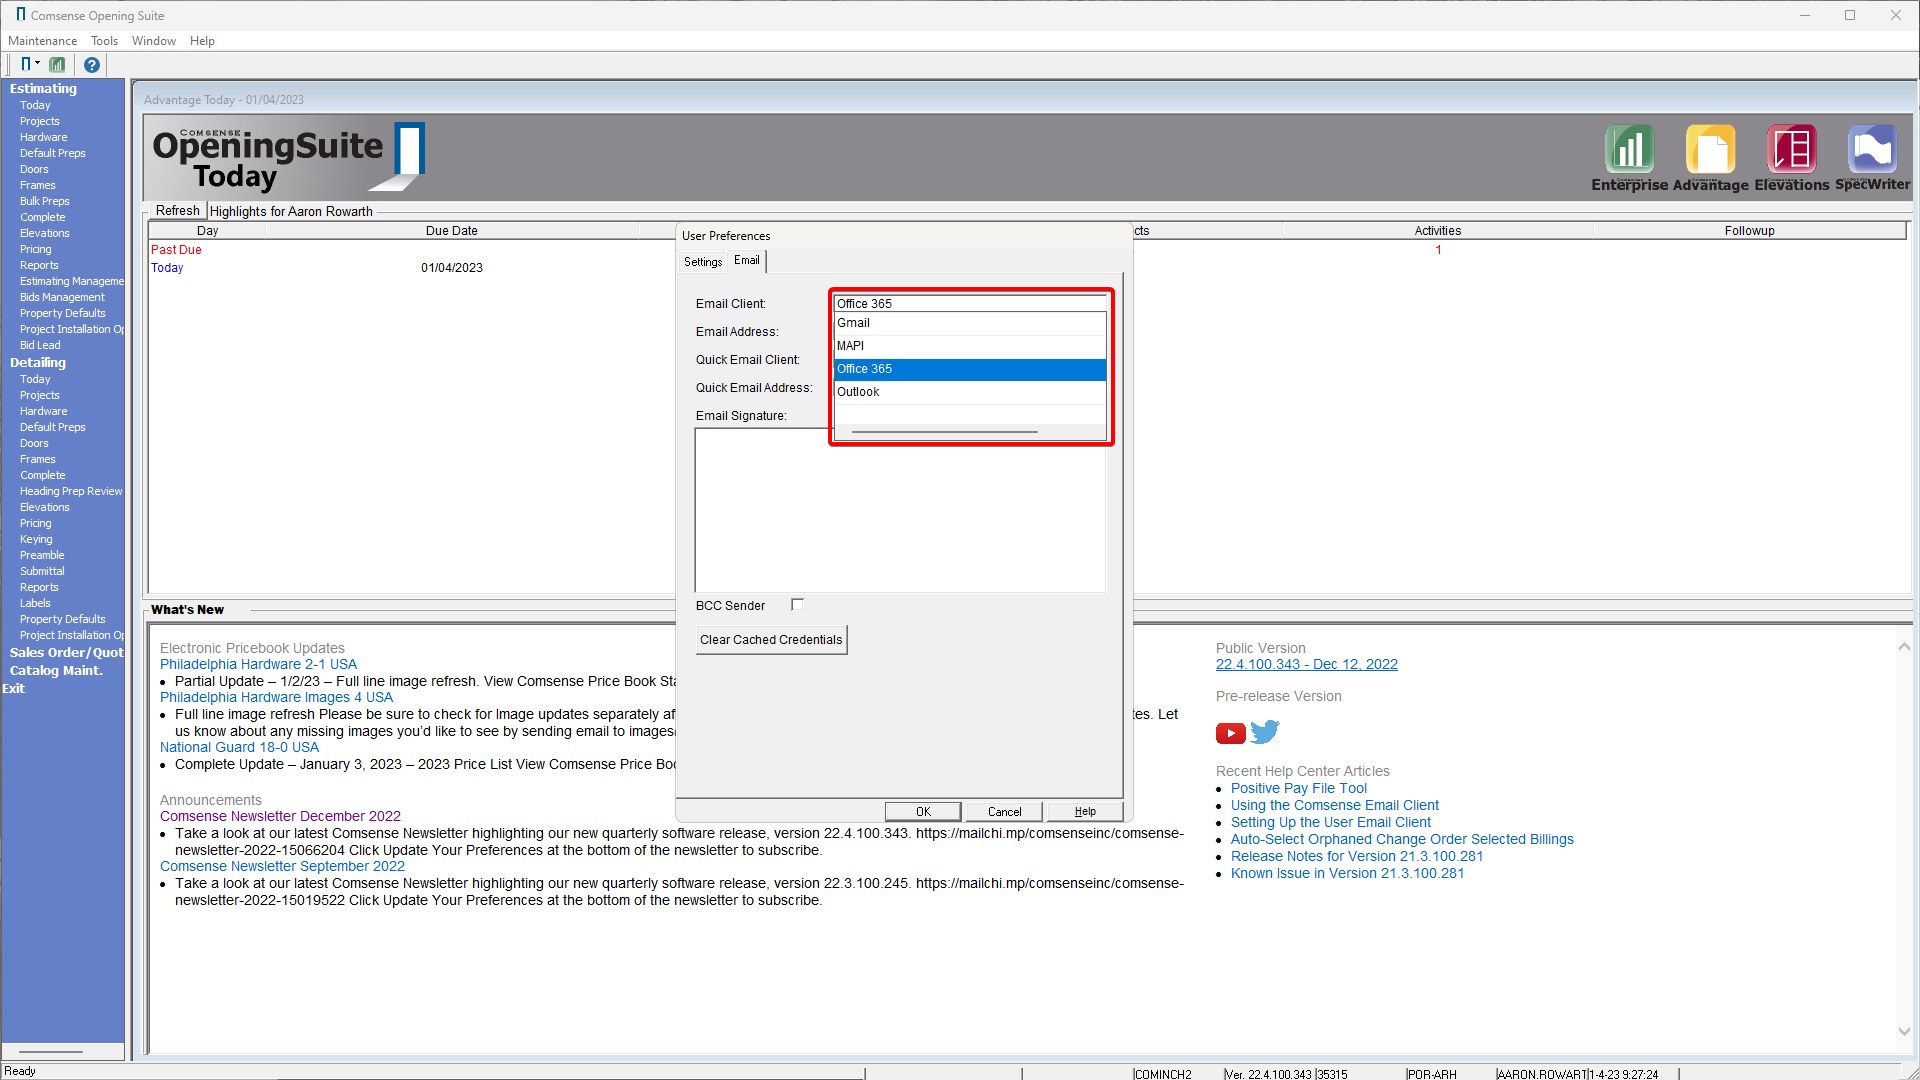Open Comsense Newsletter September 2022 link
Screen dimensions: 1920x1080
282,866
